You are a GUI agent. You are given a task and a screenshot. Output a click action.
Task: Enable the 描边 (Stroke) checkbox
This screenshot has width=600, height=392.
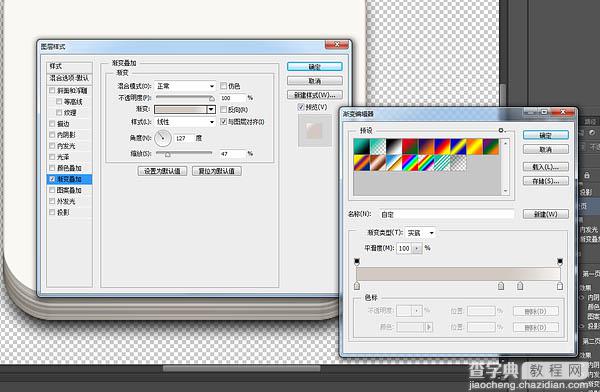(x=52, y=124)
